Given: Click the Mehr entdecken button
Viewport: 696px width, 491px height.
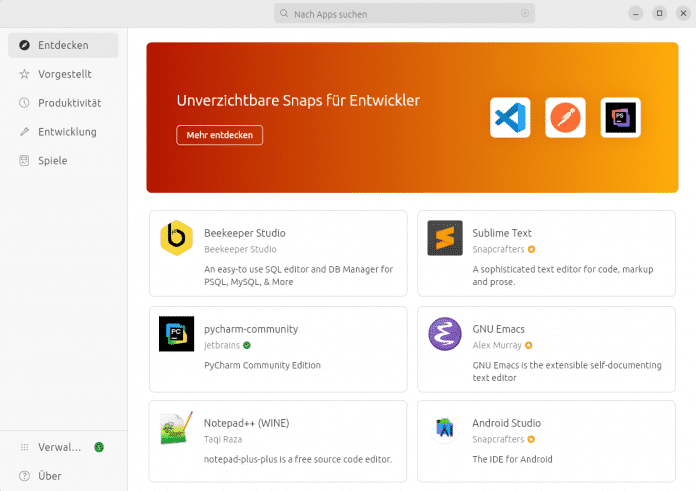Looking at the screenshot, I should 219,135.
